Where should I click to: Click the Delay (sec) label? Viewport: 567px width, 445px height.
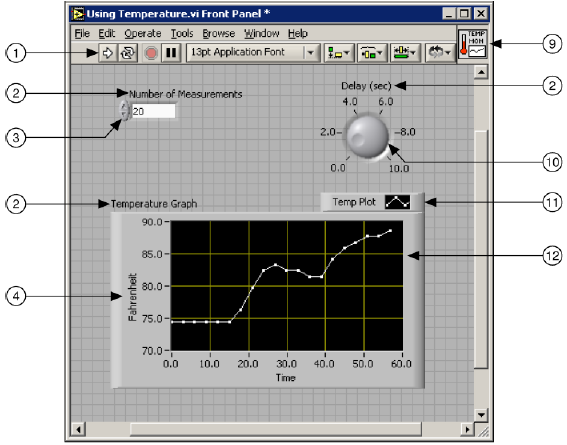[x=366, y=86]
